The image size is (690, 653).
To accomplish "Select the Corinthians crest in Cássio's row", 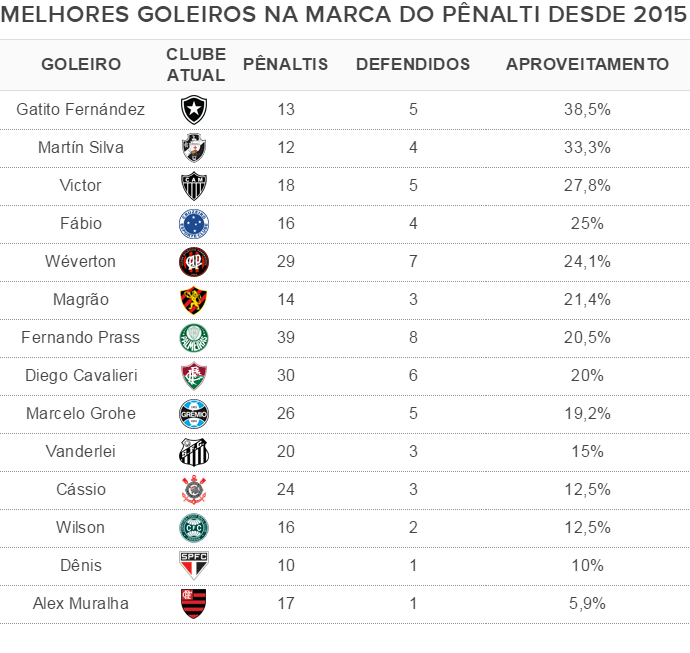I will click(x=193, y=490).
